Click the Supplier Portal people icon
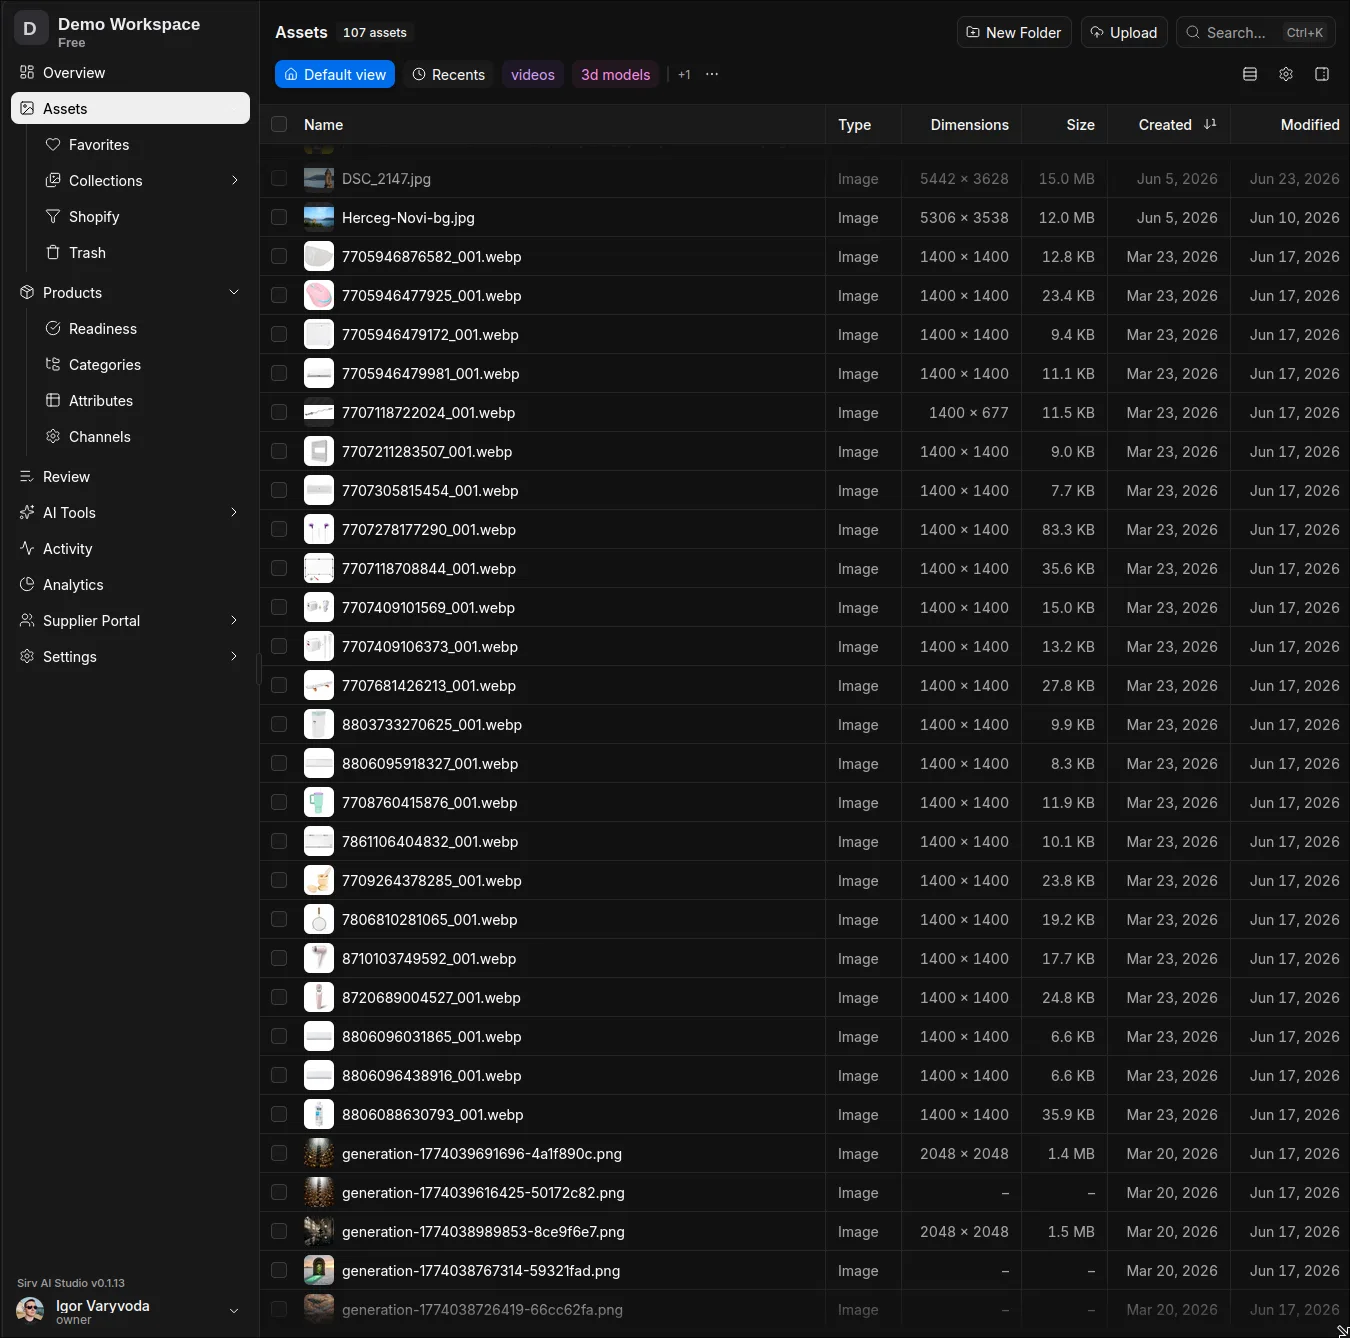The image size is (1350, 1338). 27,621
